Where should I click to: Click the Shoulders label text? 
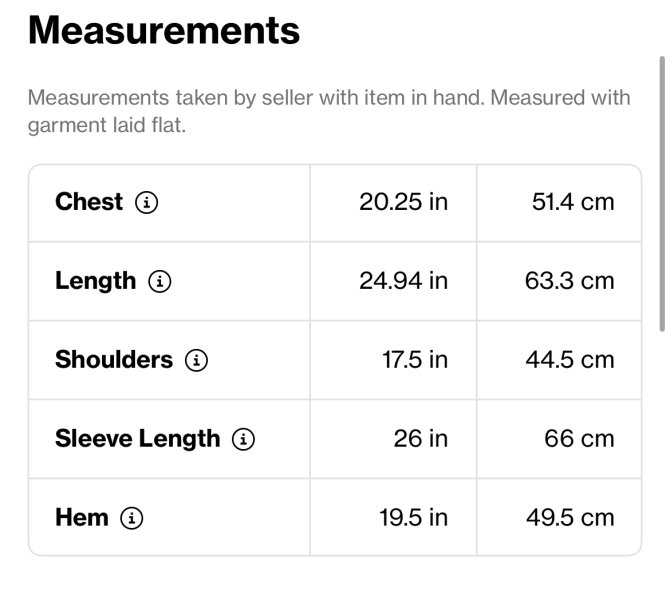click(x=114, y=359)
